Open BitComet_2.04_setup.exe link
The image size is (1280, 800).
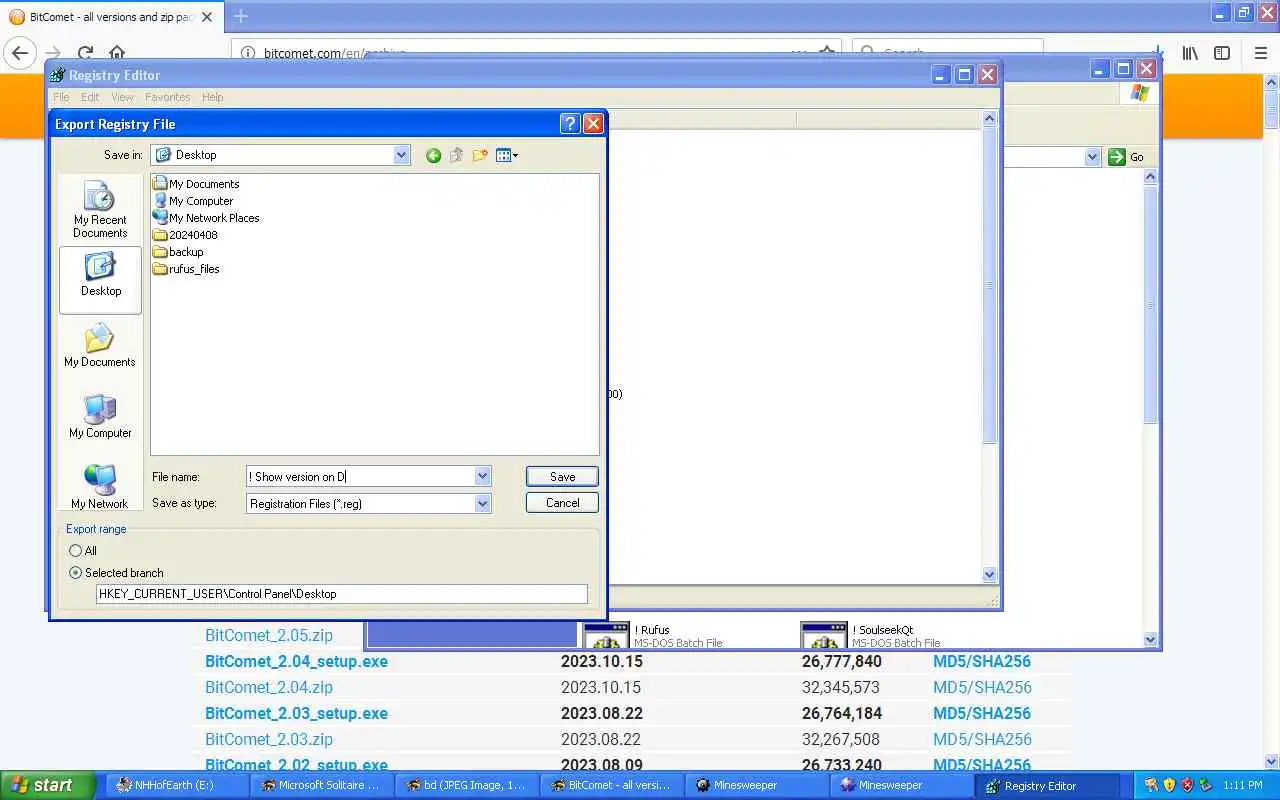tap(296, 661)
